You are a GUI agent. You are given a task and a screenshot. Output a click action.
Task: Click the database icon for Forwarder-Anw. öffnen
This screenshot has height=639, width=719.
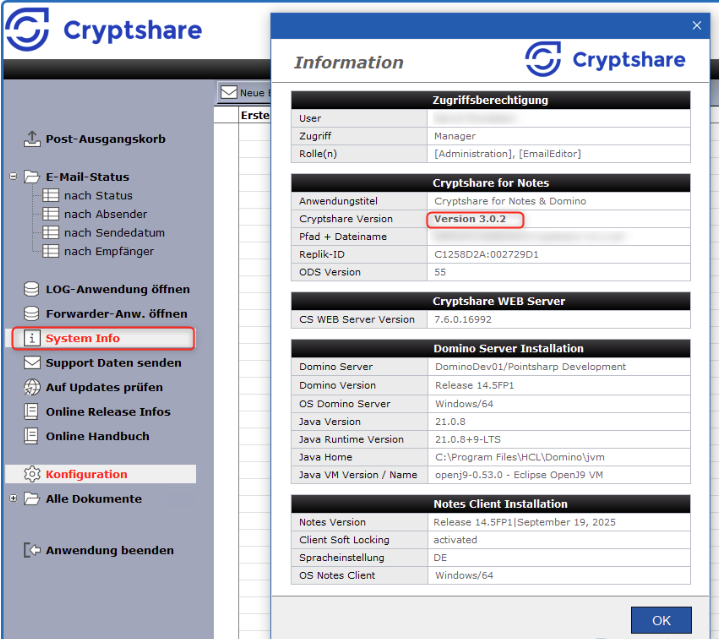(x=32, y=314)
